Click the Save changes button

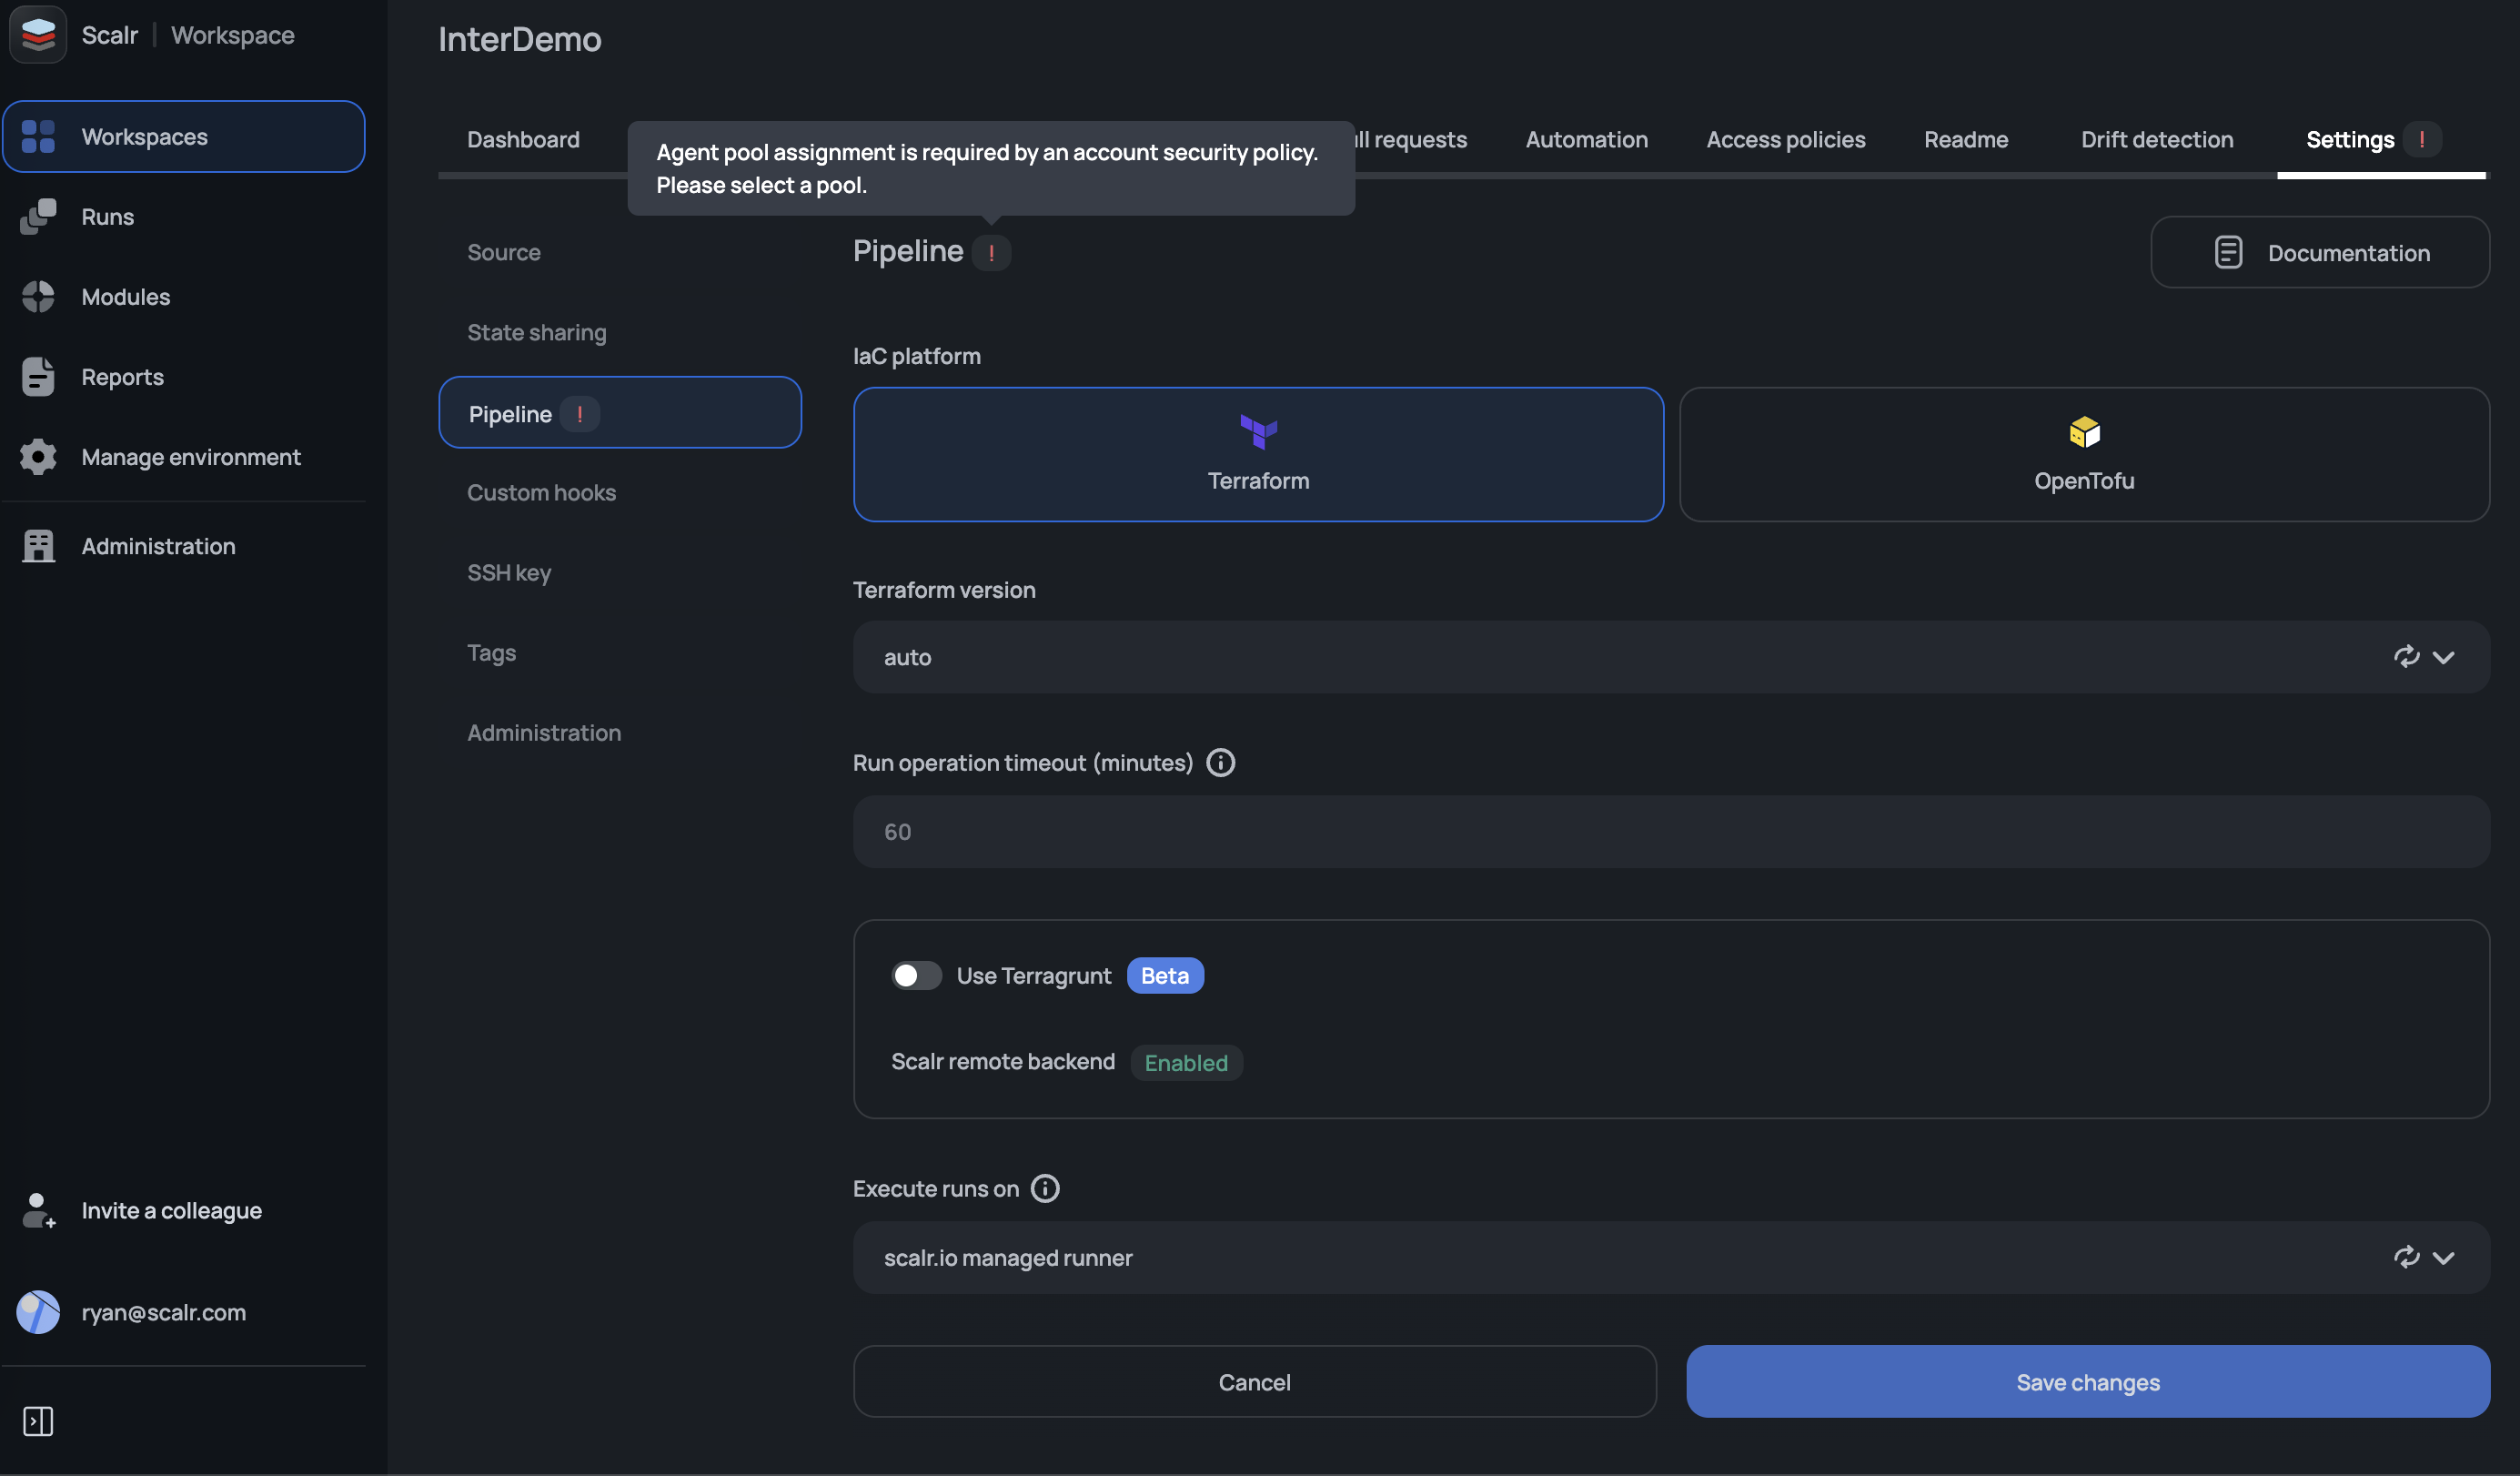click(x=2087, y=1381)
